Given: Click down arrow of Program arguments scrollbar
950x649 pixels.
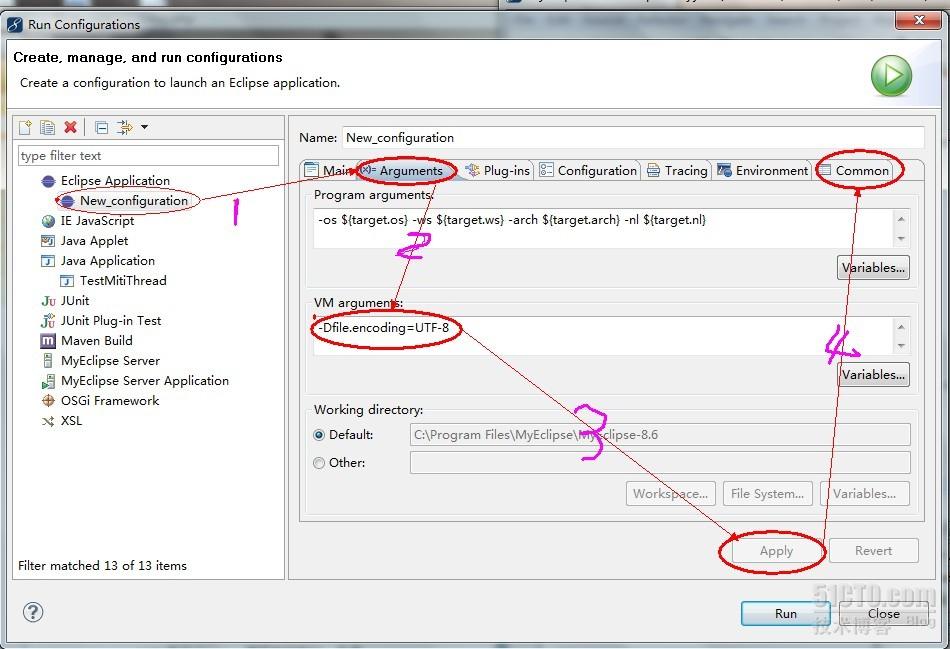Looking at the screenshot, I should point(901,239).
